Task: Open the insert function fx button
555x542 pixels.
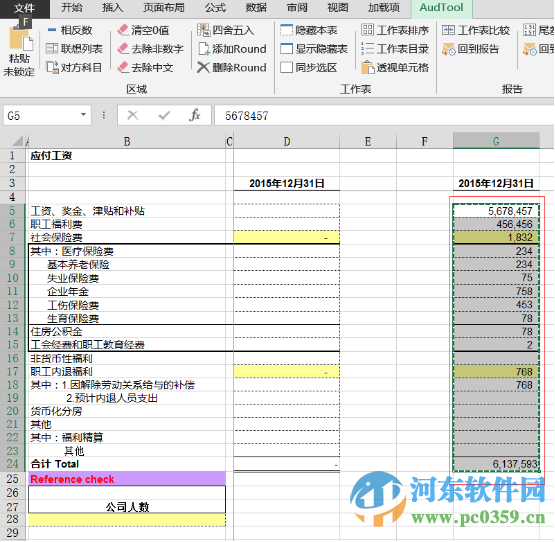Action: click(x=195, y=115)
